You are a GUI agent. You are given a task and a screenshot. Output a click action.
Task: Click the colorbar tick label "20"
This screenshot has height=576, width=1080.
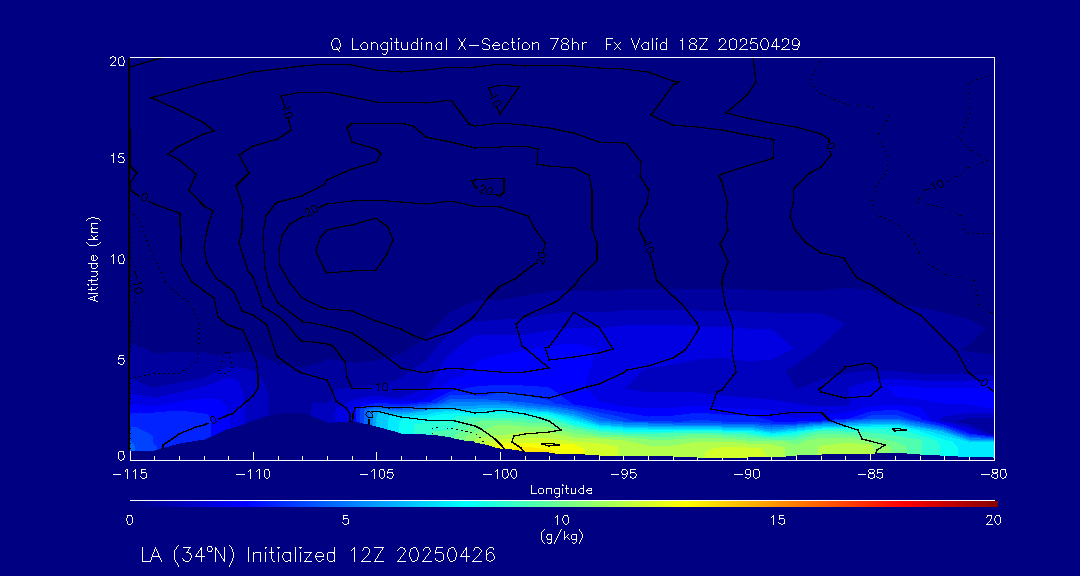click(993, 521)
